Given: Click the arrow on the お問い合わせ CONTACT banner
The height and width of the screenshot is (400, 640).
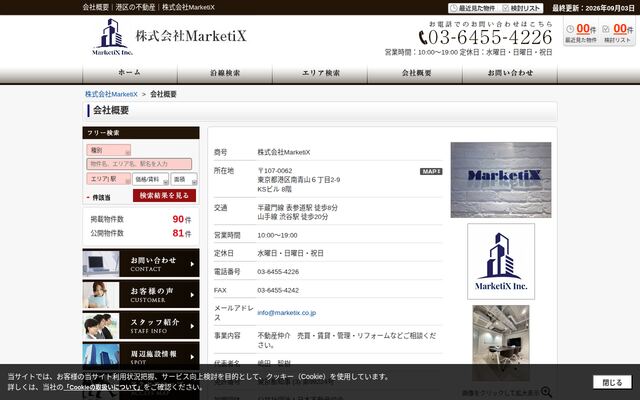Looking at the screenshot, I should (192, 264).
